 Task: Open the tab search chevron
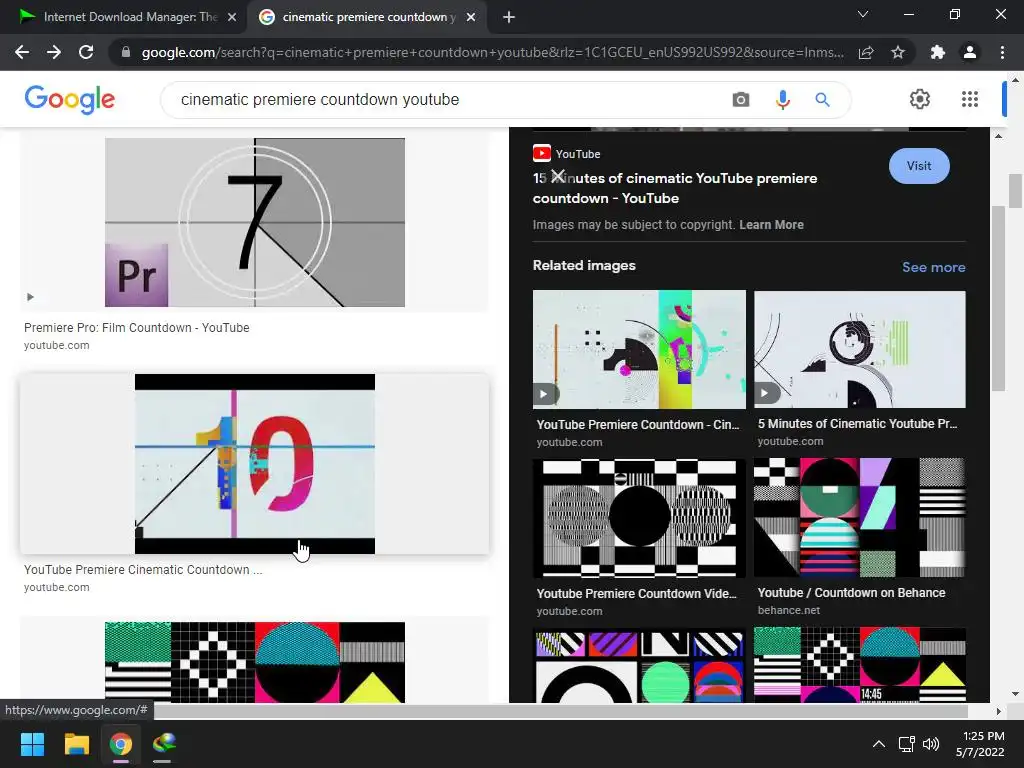pyautogui.click(x=863, y=14)
